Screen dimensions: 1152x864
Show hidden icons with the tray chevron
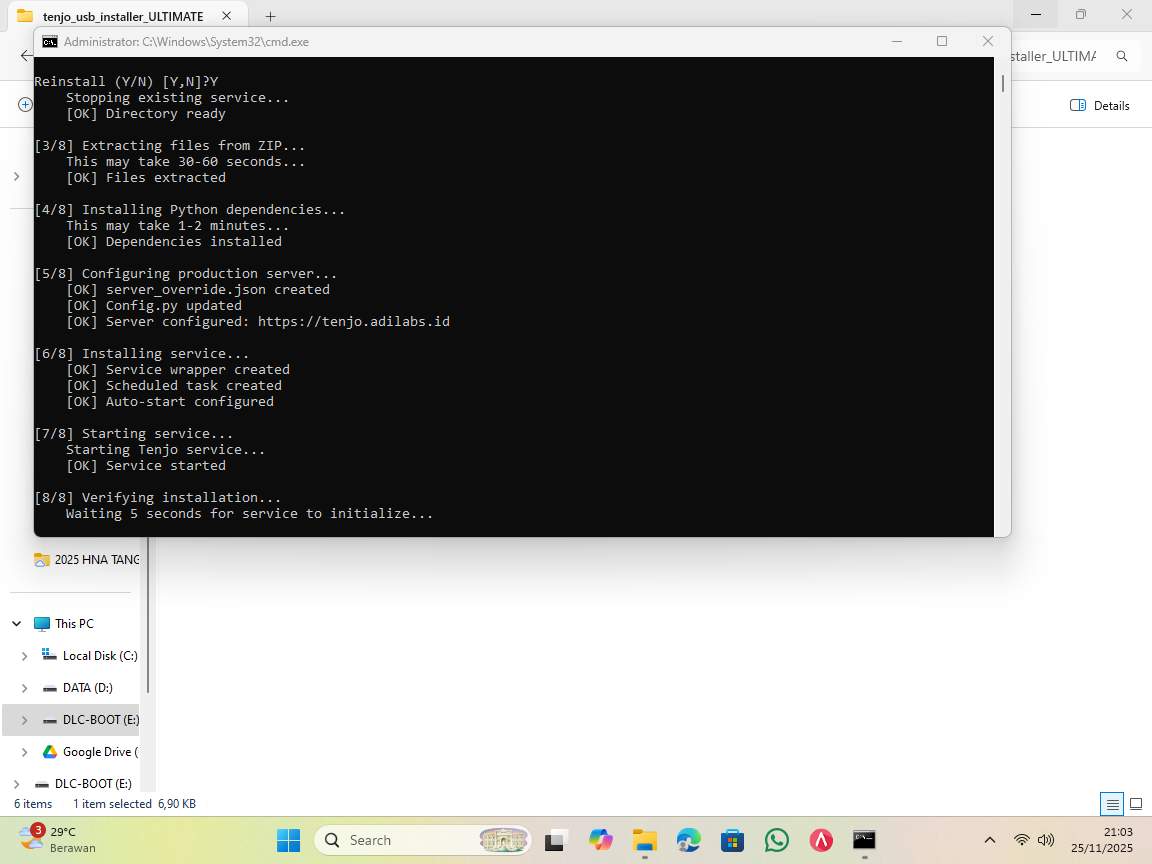[989, 840]
